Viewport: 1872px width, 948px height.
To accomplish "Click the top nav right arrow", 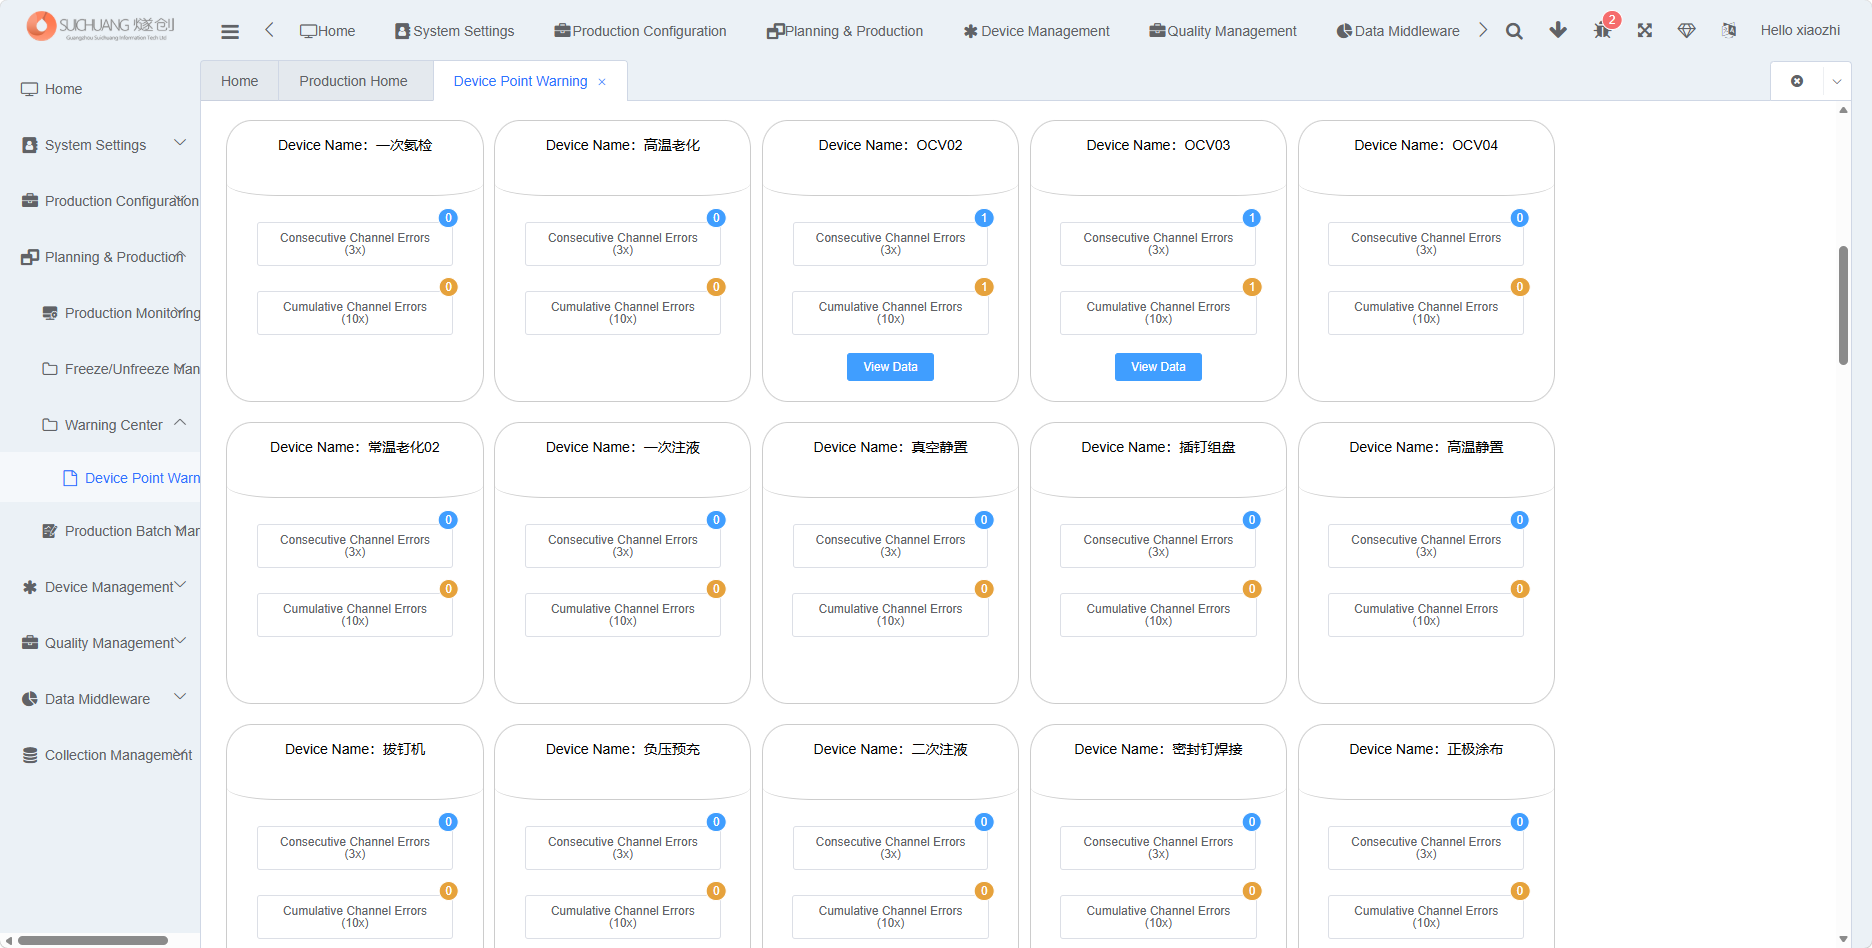I will 1483,30.
